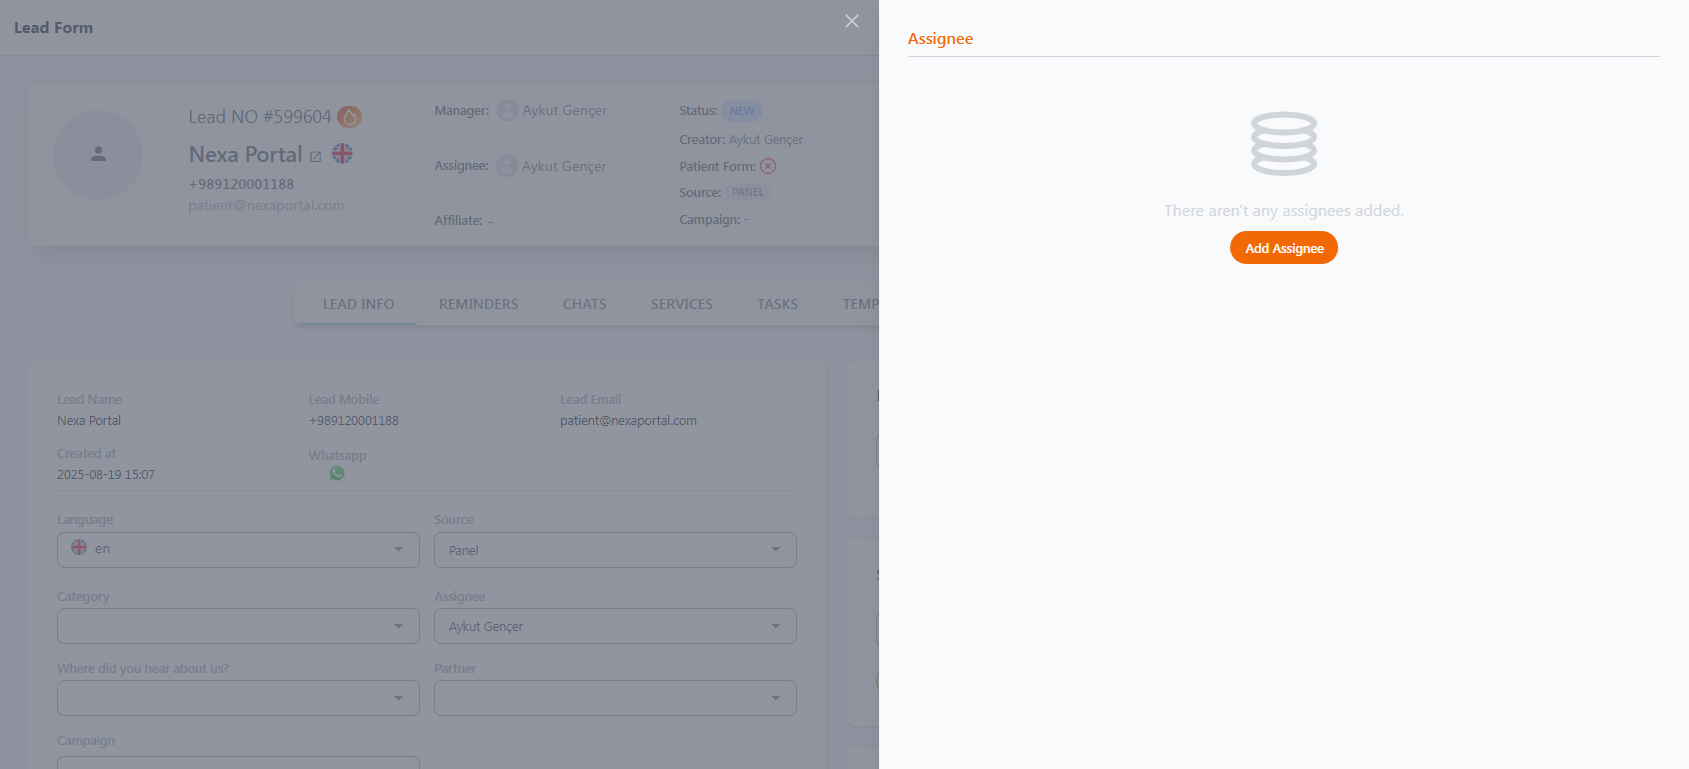Click the Manager name Aykut Gençer in header
Image resolution: width=1689 pixels, height=769 pixels.
pyautogui.click(x=564, y=110)
